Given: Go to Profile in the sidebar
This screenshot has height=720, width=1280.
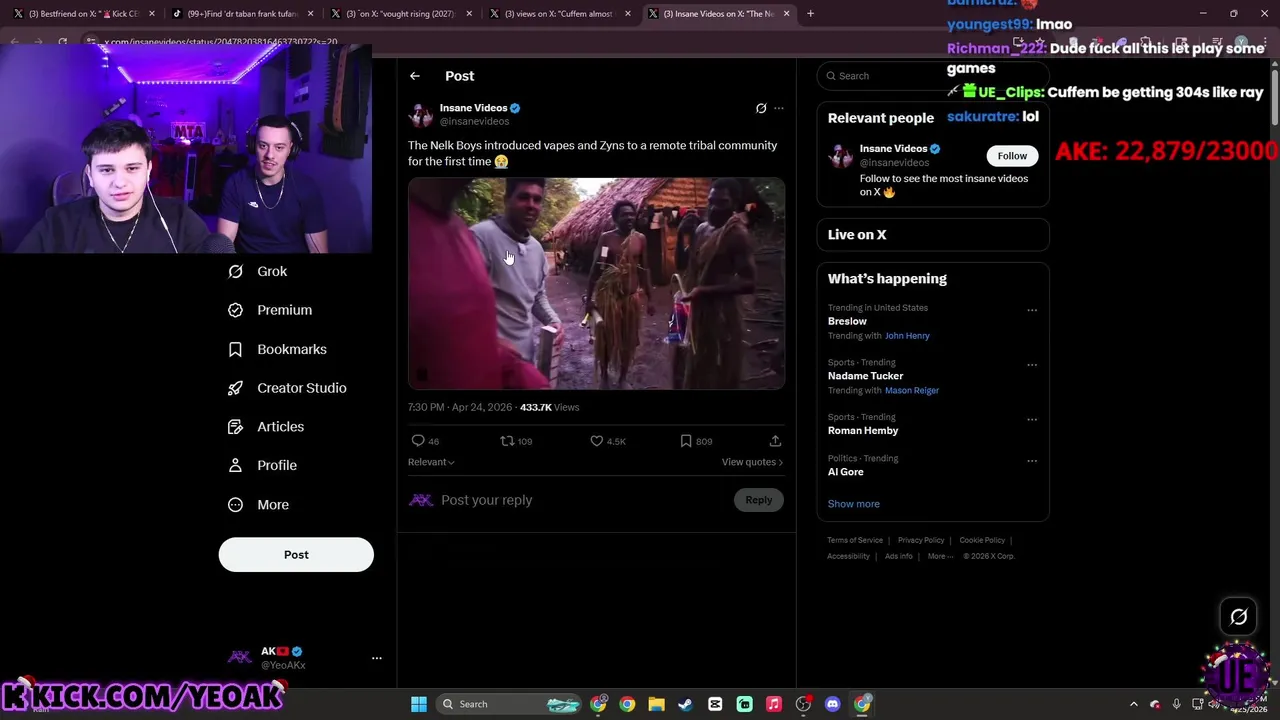Looking at the screenshot, I should click(x=262, y=466).
